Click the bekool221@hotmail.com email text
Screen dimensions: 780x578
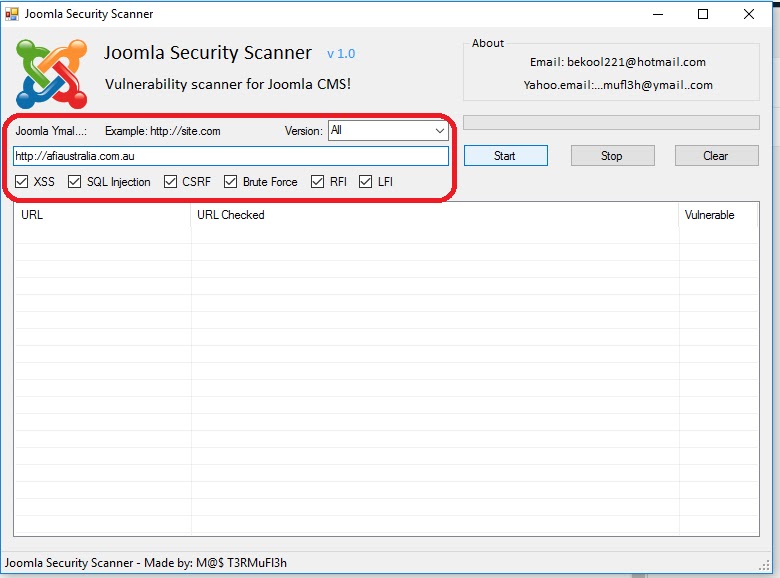(617, 62)
